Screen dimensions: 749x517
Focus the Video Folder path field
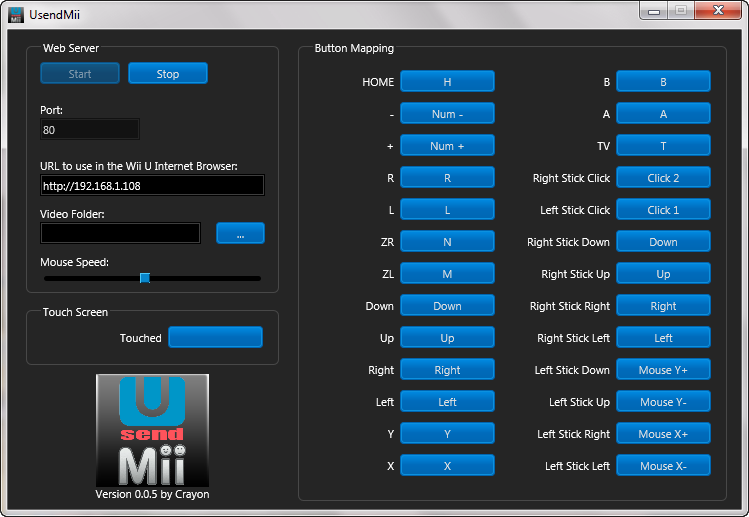120,233
